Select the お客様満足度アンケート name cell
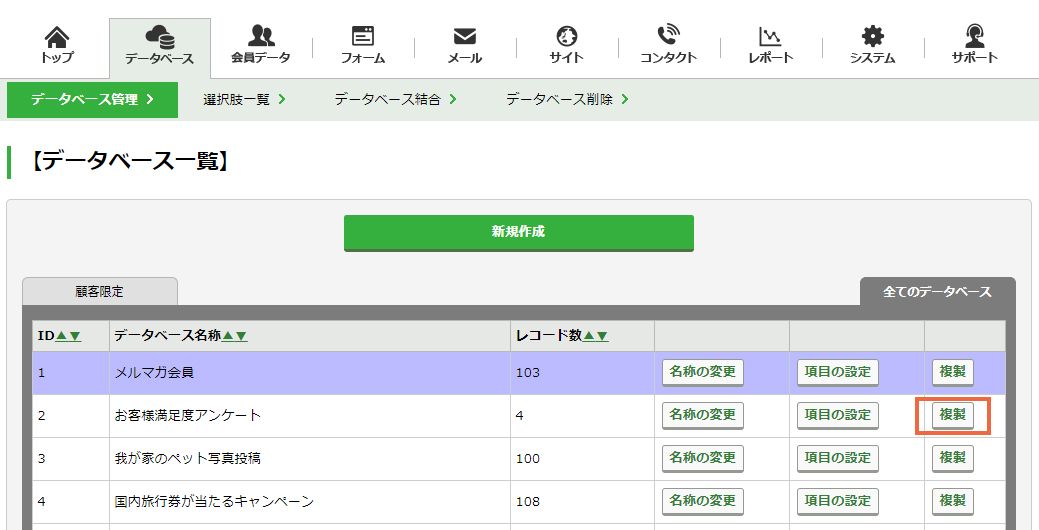Image resolution: width=1039 pixels, height=530 pixels. click(x=309, y=416)
